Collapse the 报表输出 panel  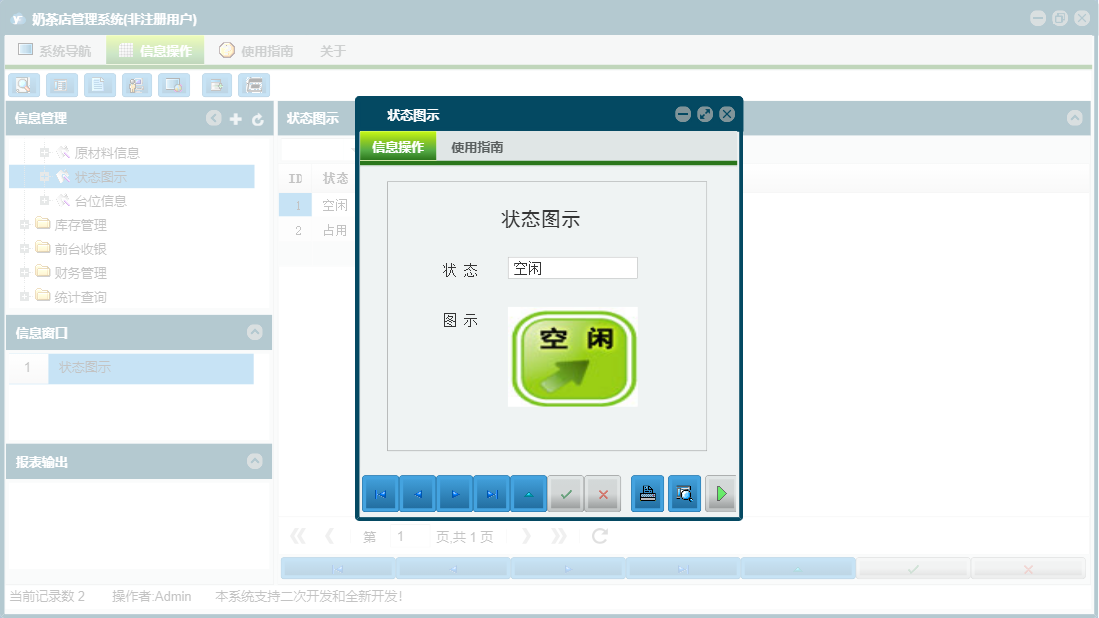point(257,461)
